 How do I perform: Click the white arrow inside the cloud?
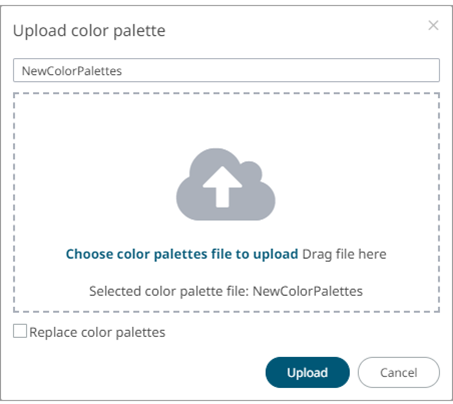222,187
